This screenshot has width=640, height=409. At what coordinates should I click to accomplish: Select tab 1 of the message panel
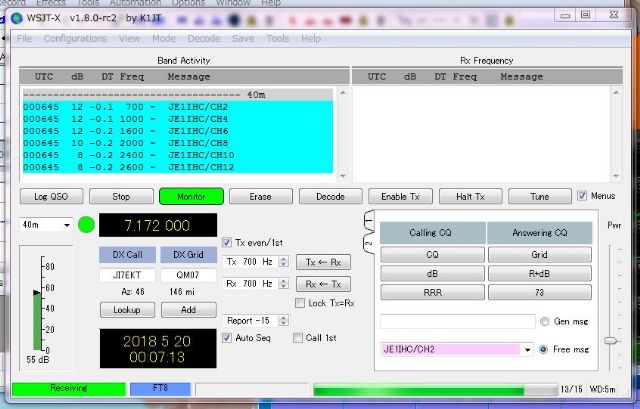point(367,220)
